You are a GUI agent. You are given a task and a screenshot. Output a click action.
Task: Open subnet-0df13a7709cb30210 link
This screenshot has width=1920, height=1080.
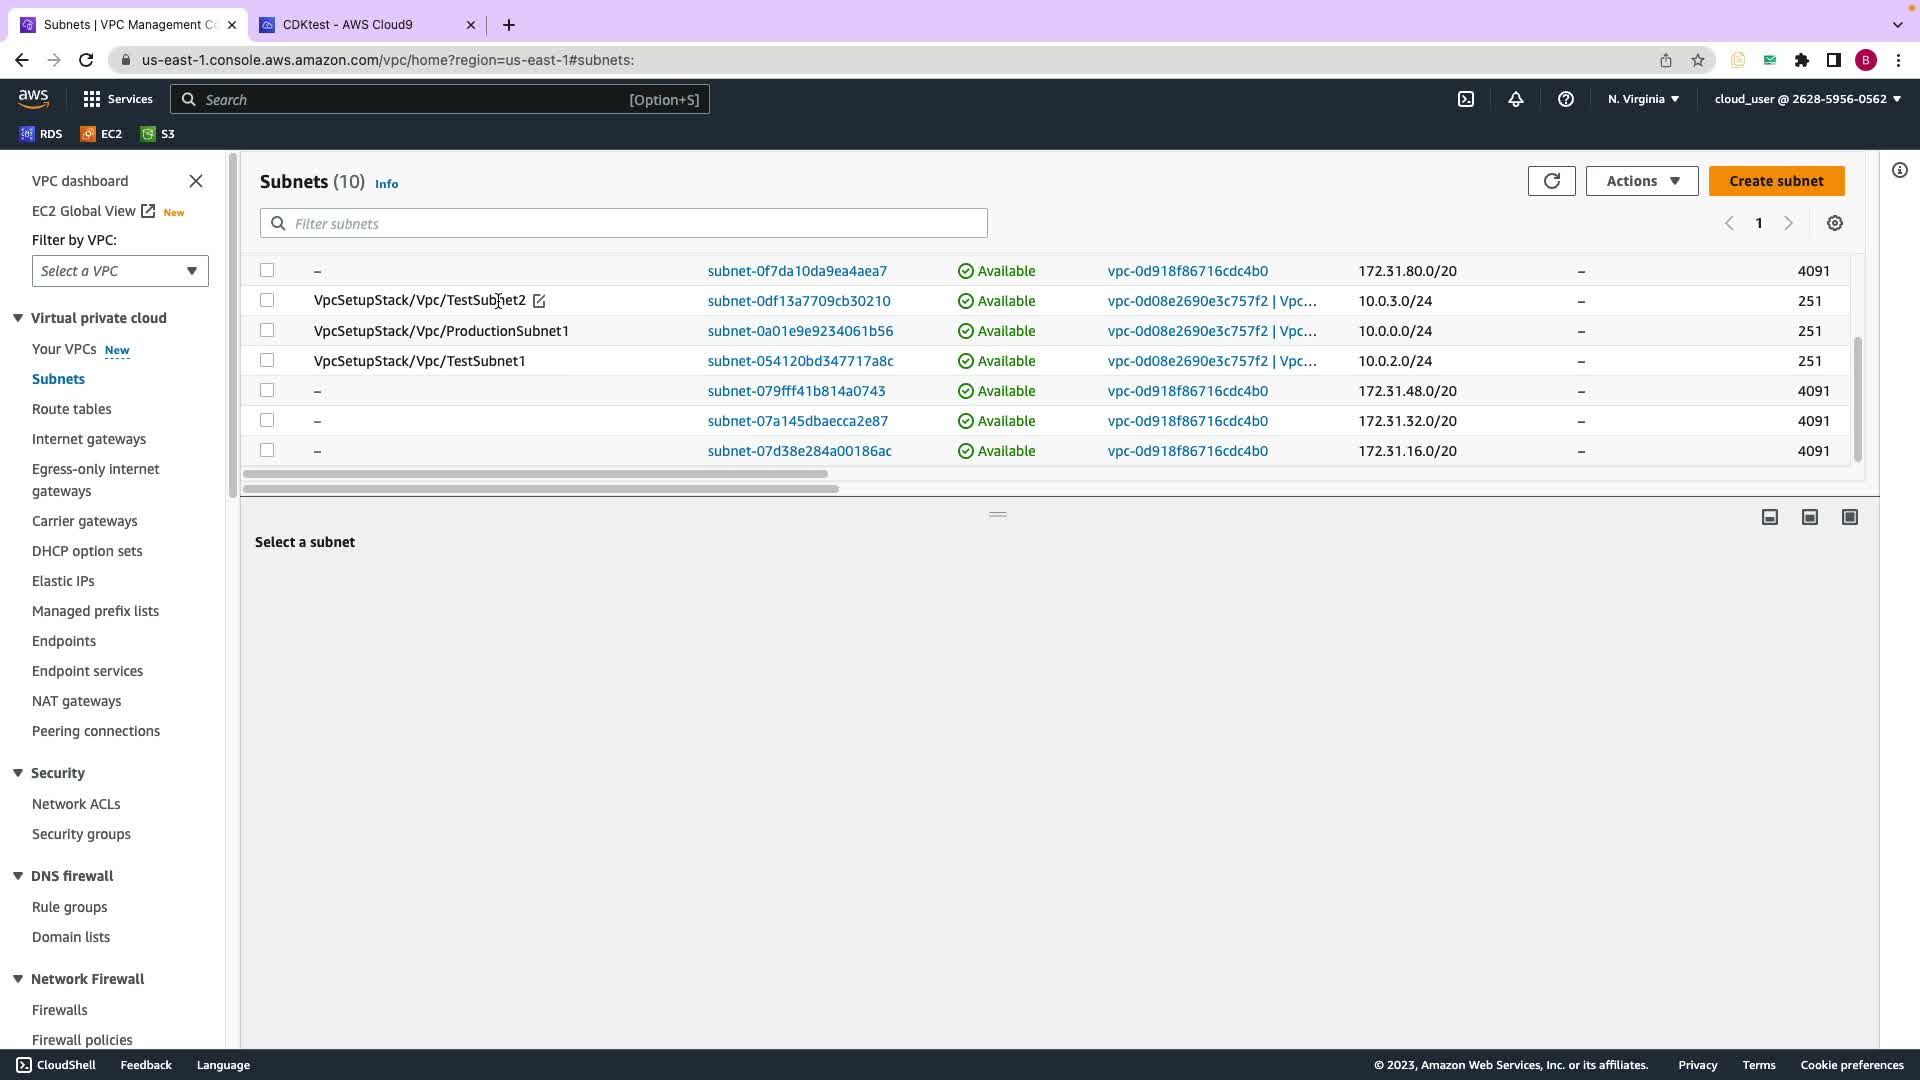tap(798, 301)
